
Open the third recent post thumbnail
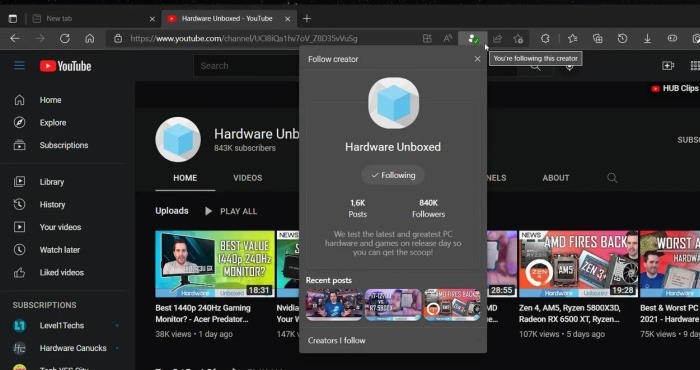coord(452,305)
